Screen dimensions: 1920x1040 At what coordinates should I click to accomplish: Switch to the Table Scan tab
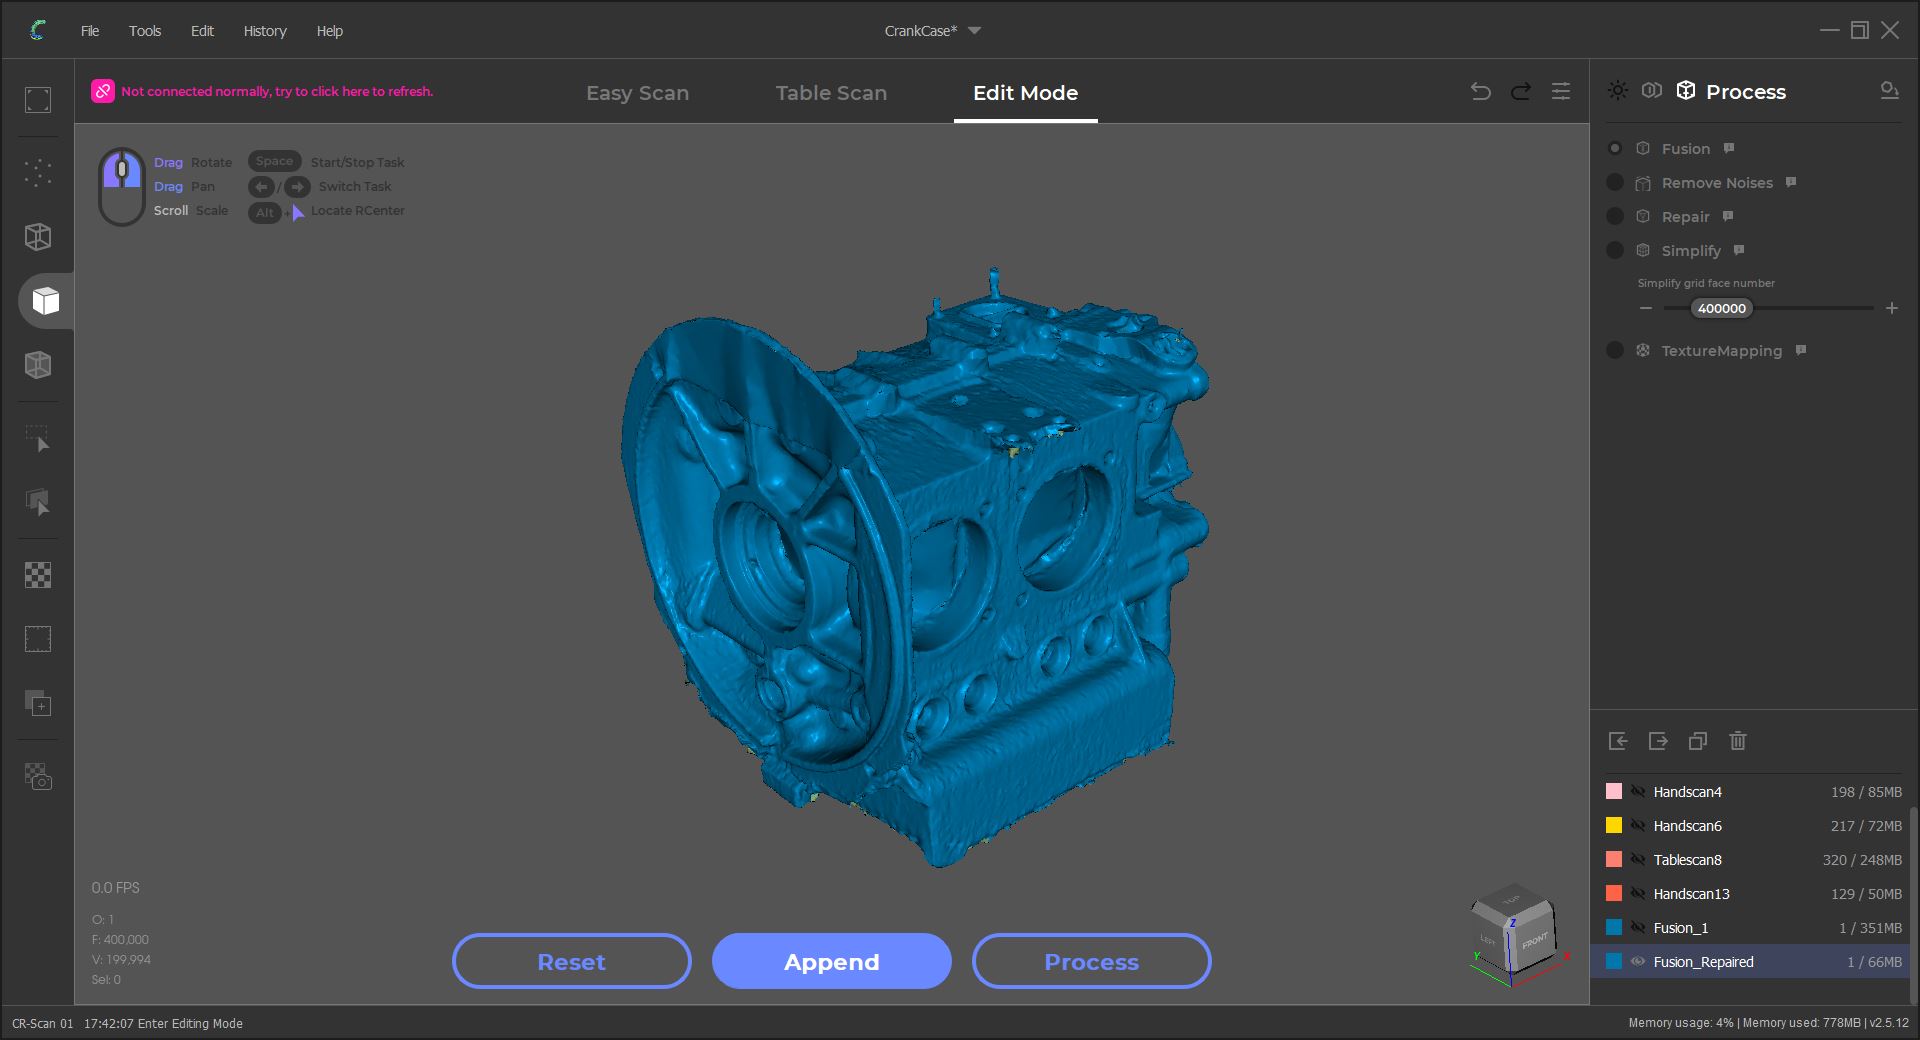point(831,93)
